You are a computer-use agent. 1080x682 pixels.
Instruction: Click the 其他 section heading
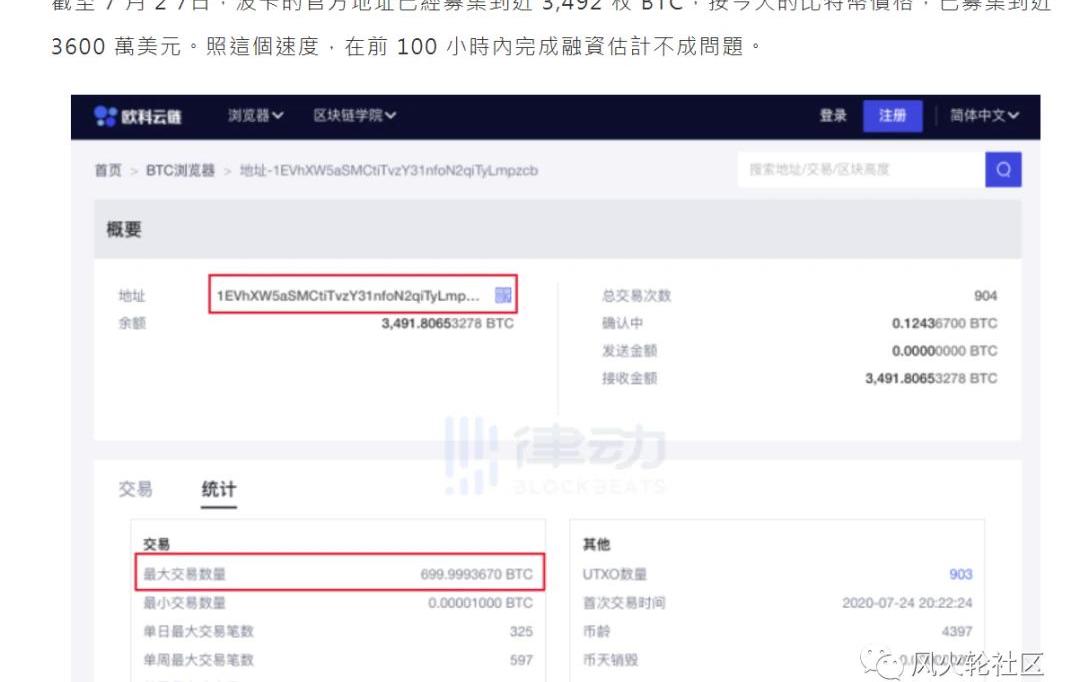pos(596,545)
